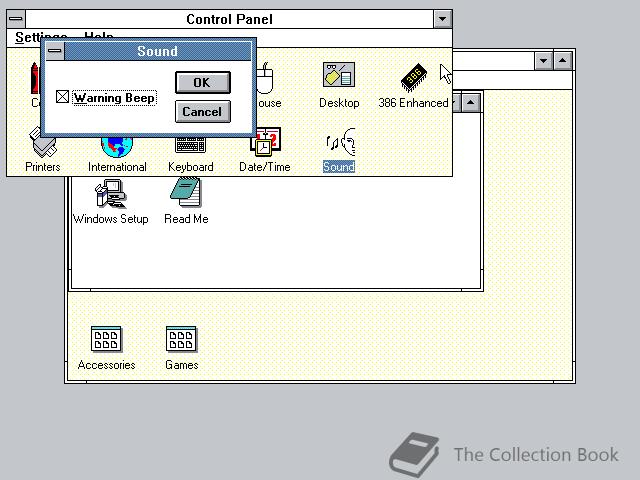The height and width of the screenshot is (480, 640).
Task: Select the Sound icon in Control Panel
Action: tap(340, 142)
